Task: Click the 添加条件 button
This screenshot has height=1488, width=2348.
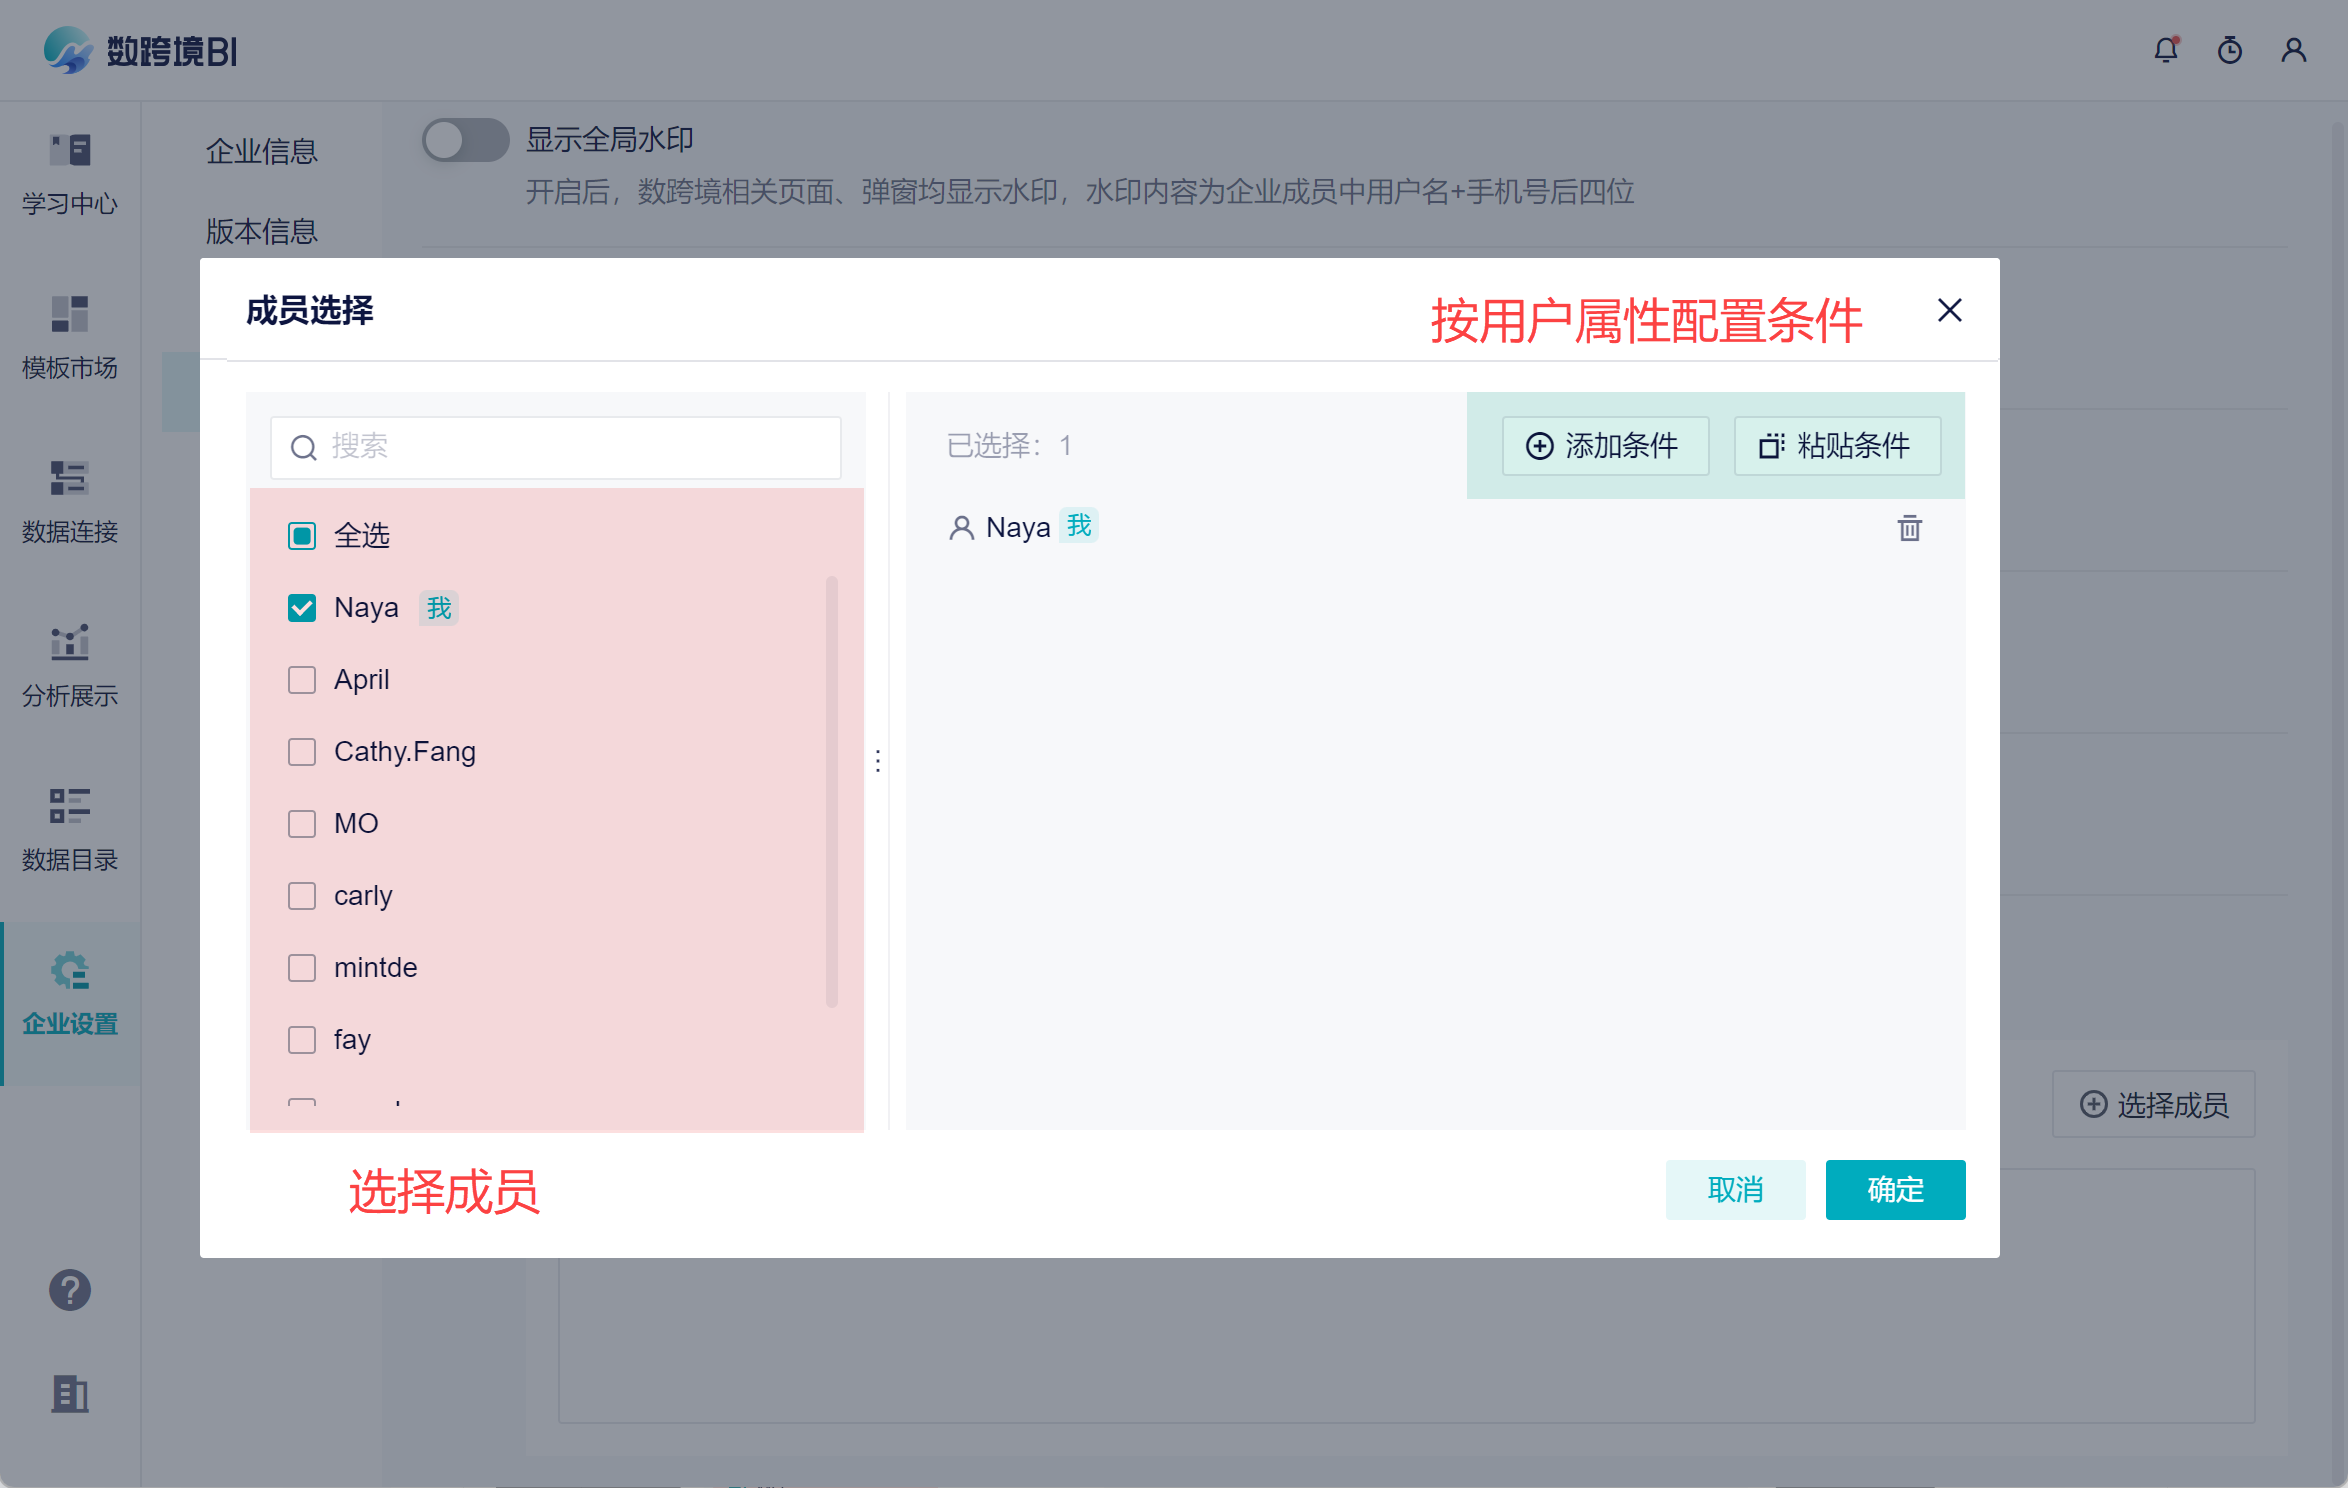Action: point(1604,446)
